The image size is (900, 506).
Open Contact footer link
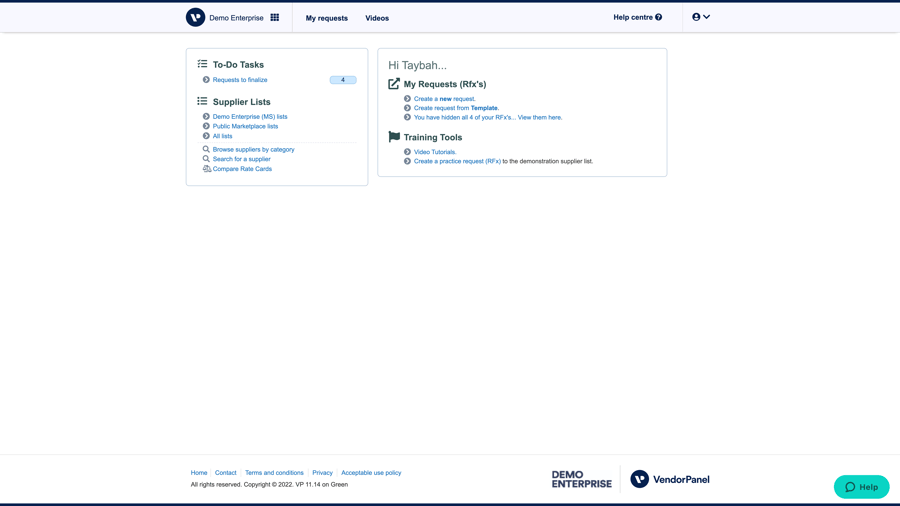(x=226, y=473)
